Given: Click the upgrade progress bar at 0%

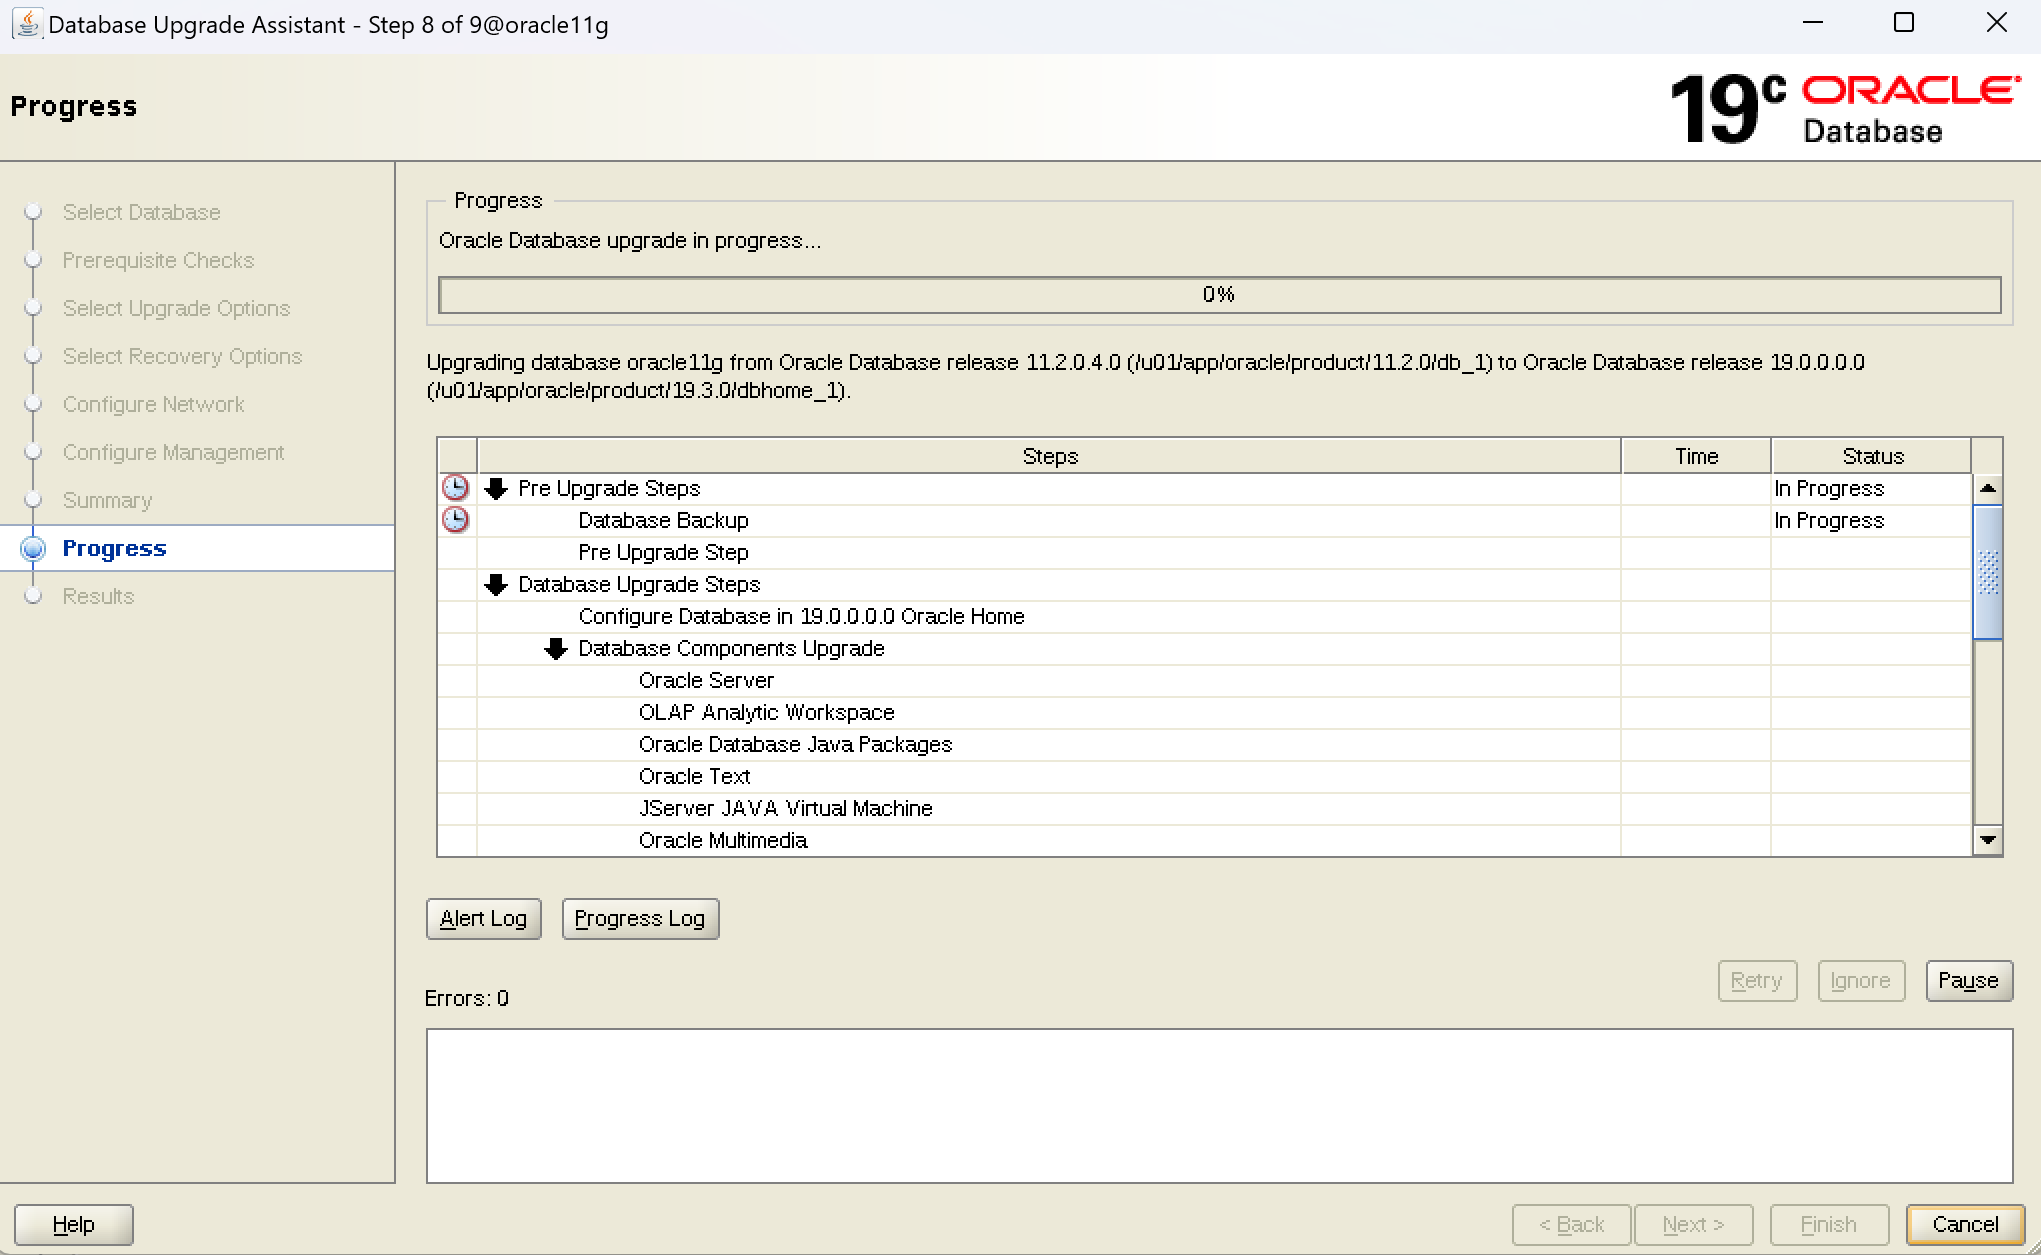Looking at the screenshot, I should pos(1219,295).
